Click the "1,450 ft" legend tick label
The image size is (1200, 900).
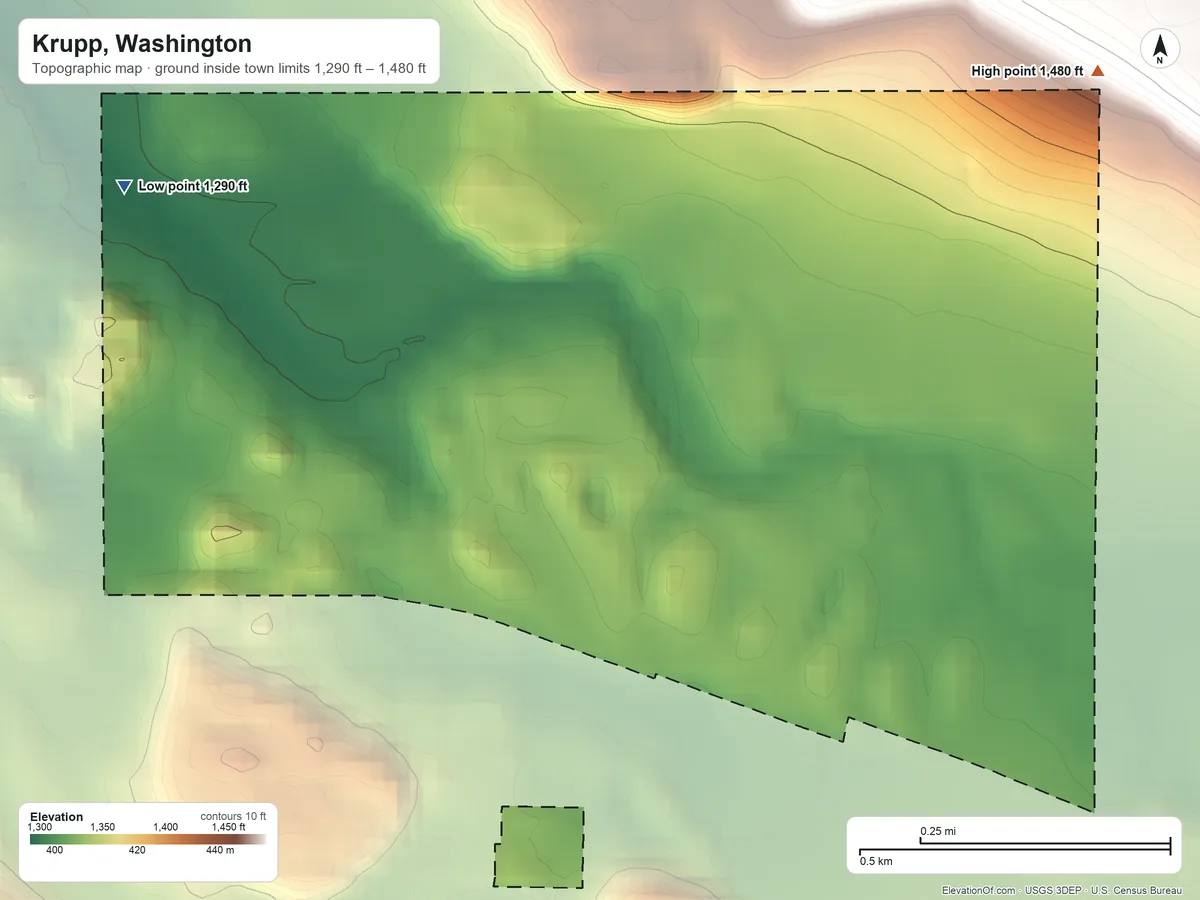229,828
